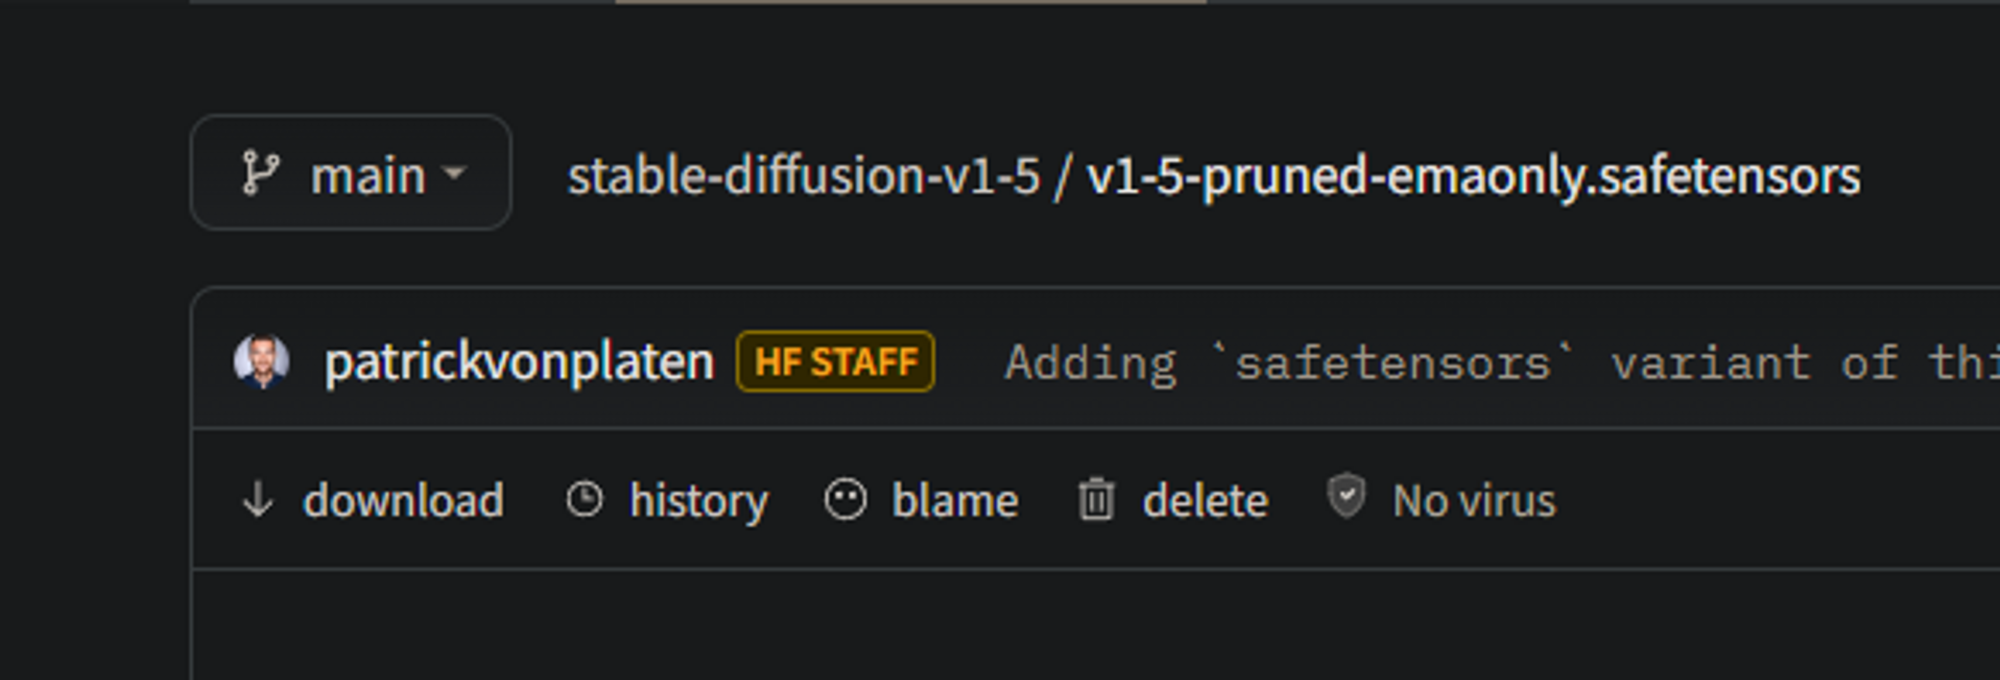Open the blame view

[954, 500]
